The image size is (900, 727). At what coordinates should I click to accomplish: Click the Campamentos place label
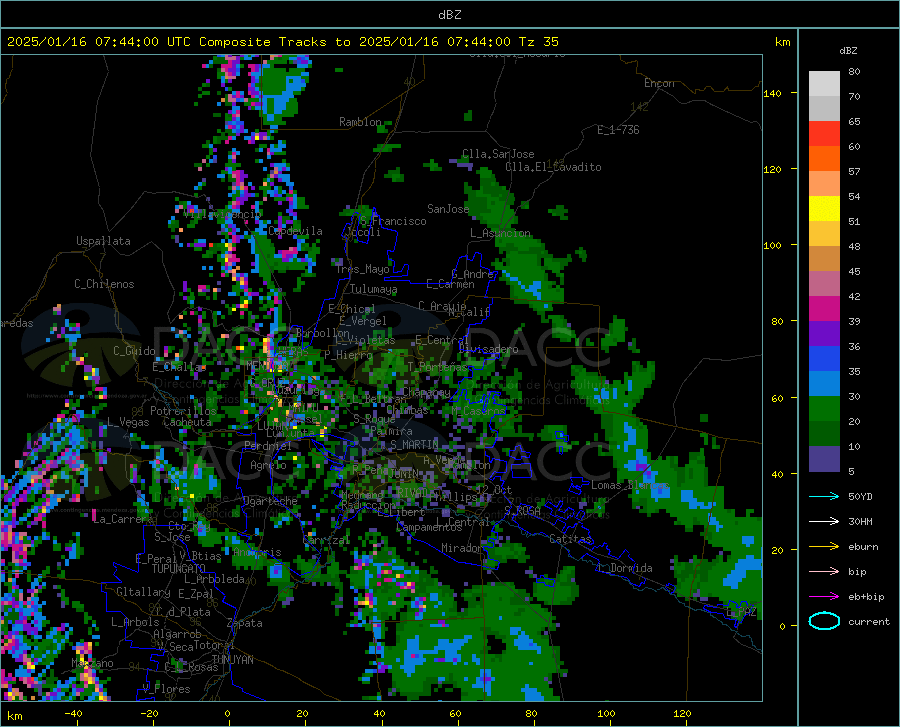tap(429, 527)
